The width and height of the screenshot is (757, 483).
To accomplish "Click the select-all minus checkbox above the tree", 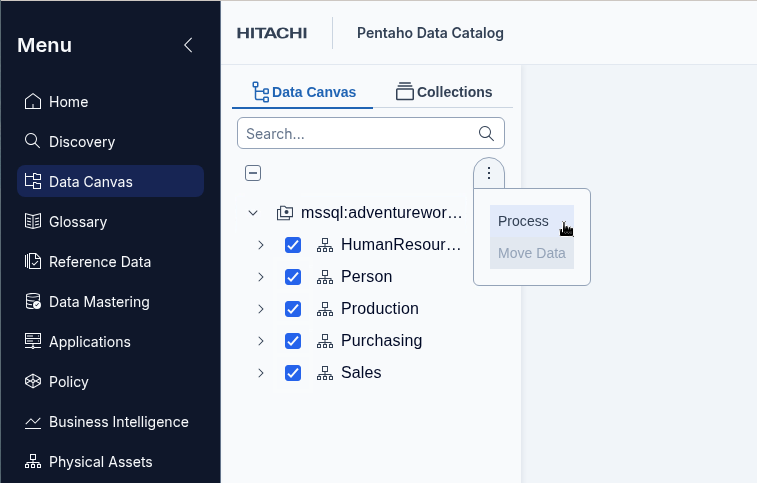I will coord(253,173).
